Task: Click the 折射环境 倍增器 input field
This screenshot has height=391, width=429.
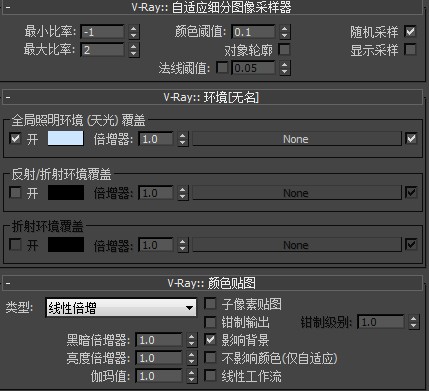Action: click(x=156, y=245)
